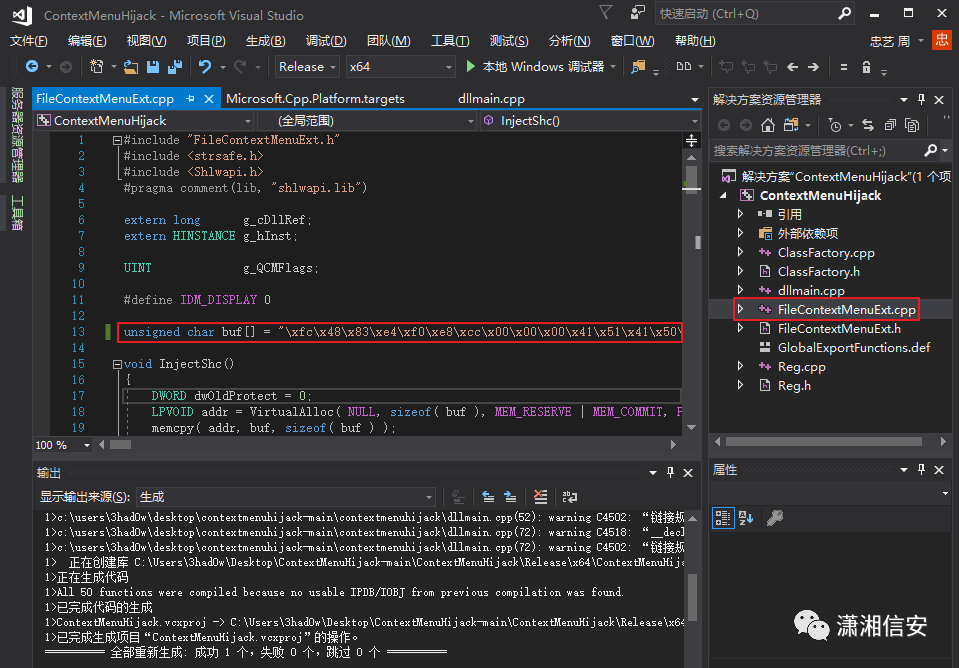Click the Save All toolbar icon
Image resolution: width=959 pixels, height=668 pixels.
pyautogui.click(x=175, y=66)
